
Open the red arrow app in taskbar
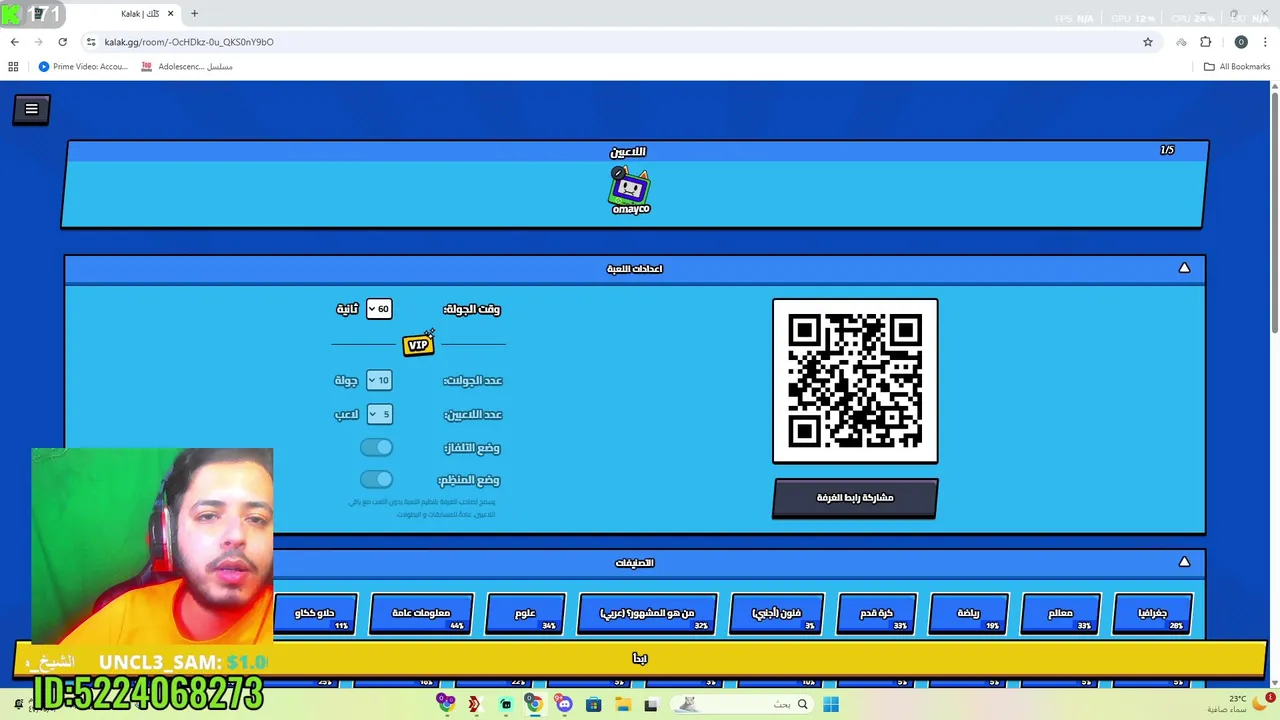click(474, 704)
